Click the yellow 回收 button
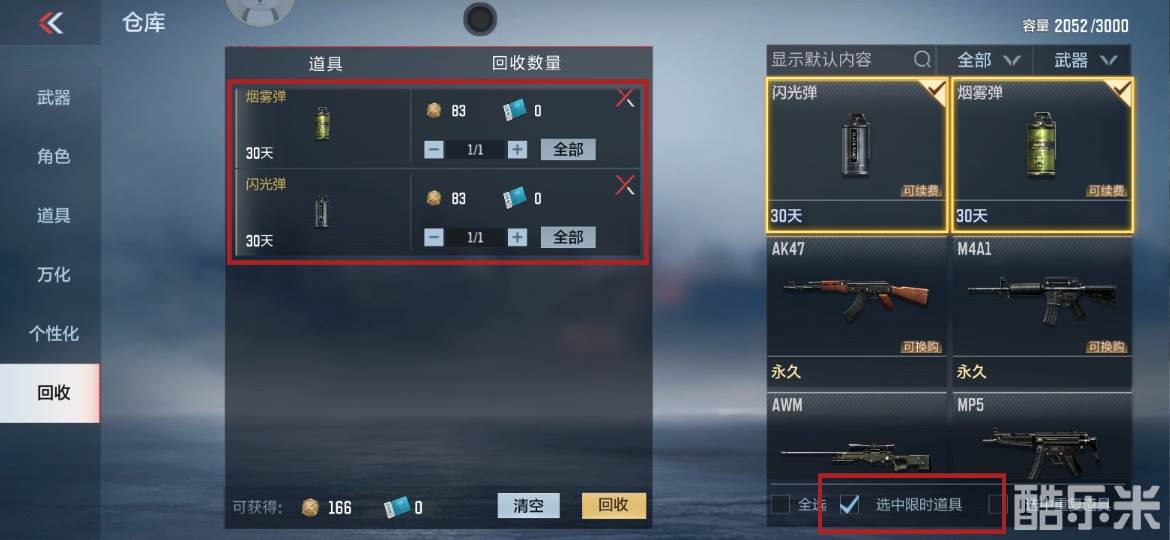 pos(613,506)
